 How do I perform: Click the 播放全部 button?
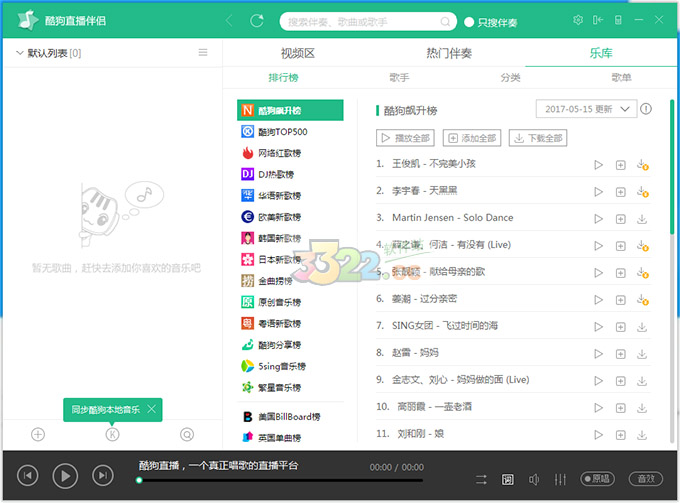click(405, 138)
